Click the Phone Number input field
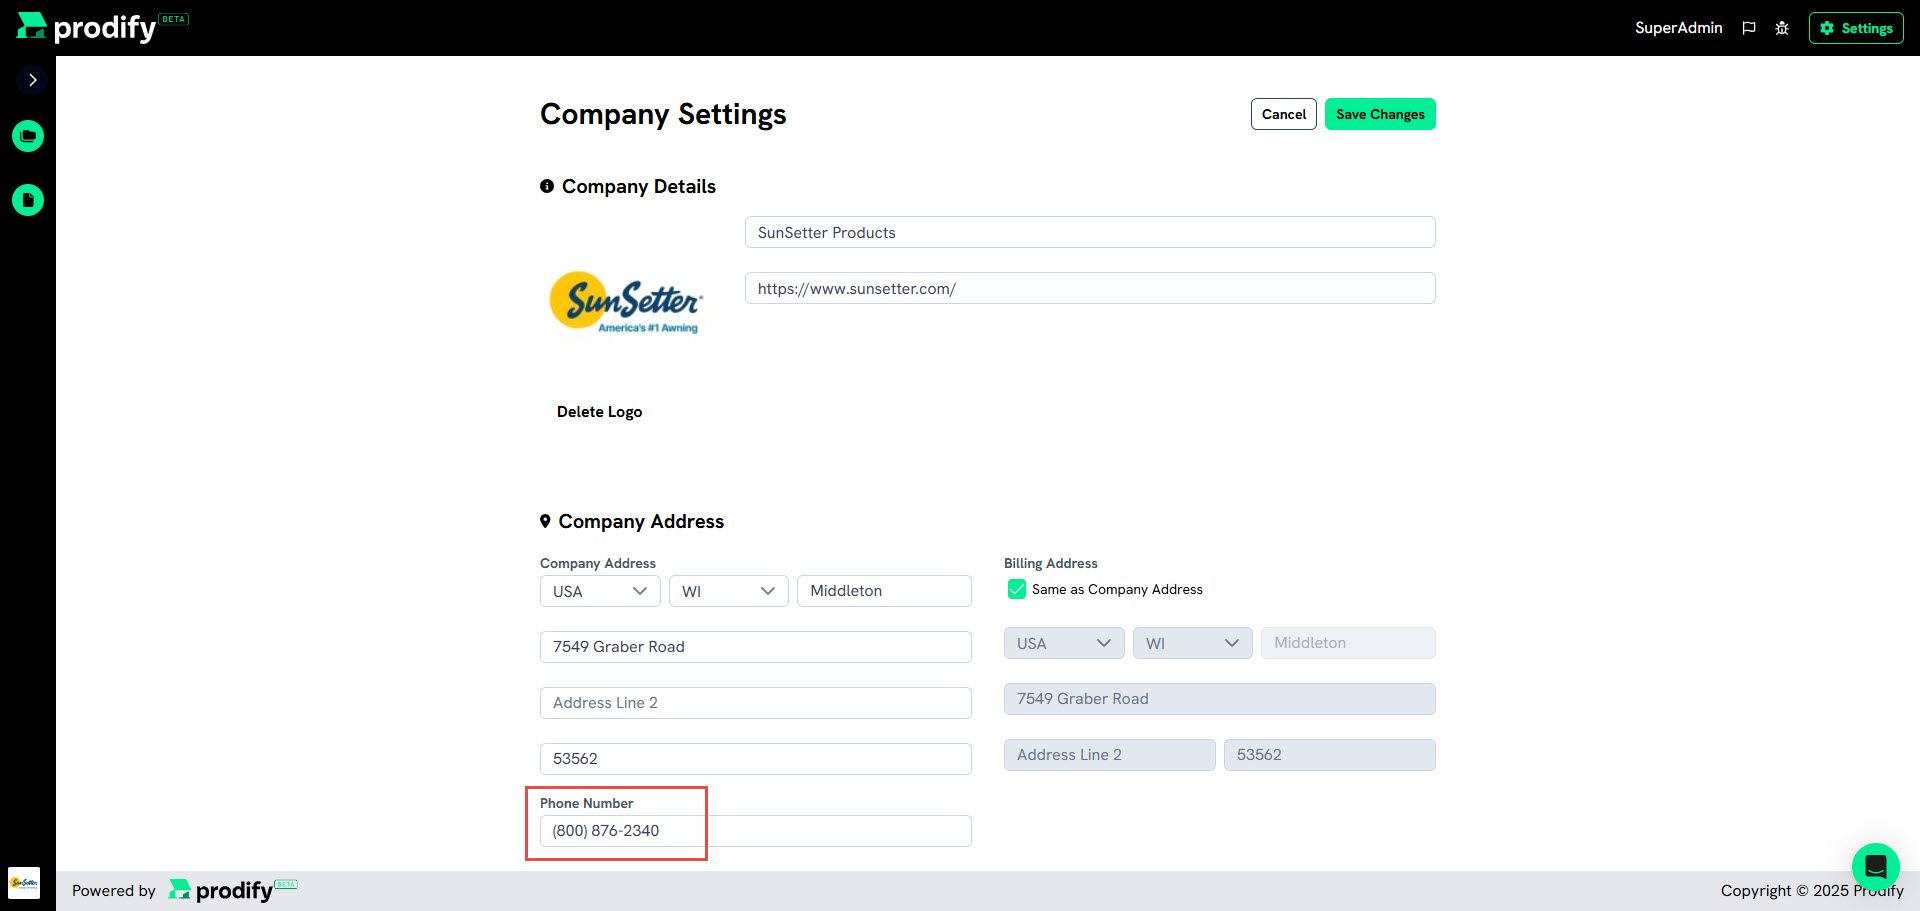Screen dimensions: 1920x911 [756, 831]
